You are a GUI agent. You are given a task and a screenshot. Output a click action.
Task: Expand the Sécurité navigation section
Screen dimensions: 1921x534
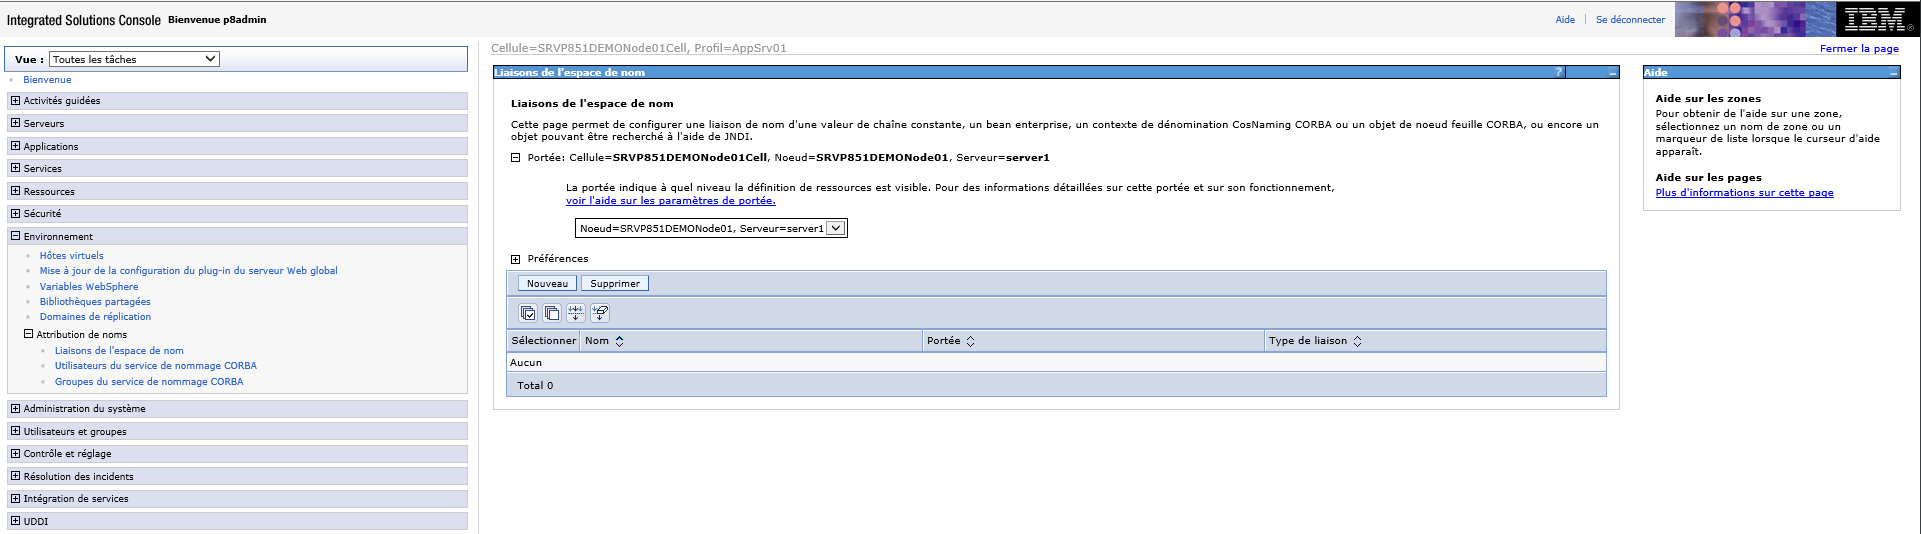pos(15,213)
